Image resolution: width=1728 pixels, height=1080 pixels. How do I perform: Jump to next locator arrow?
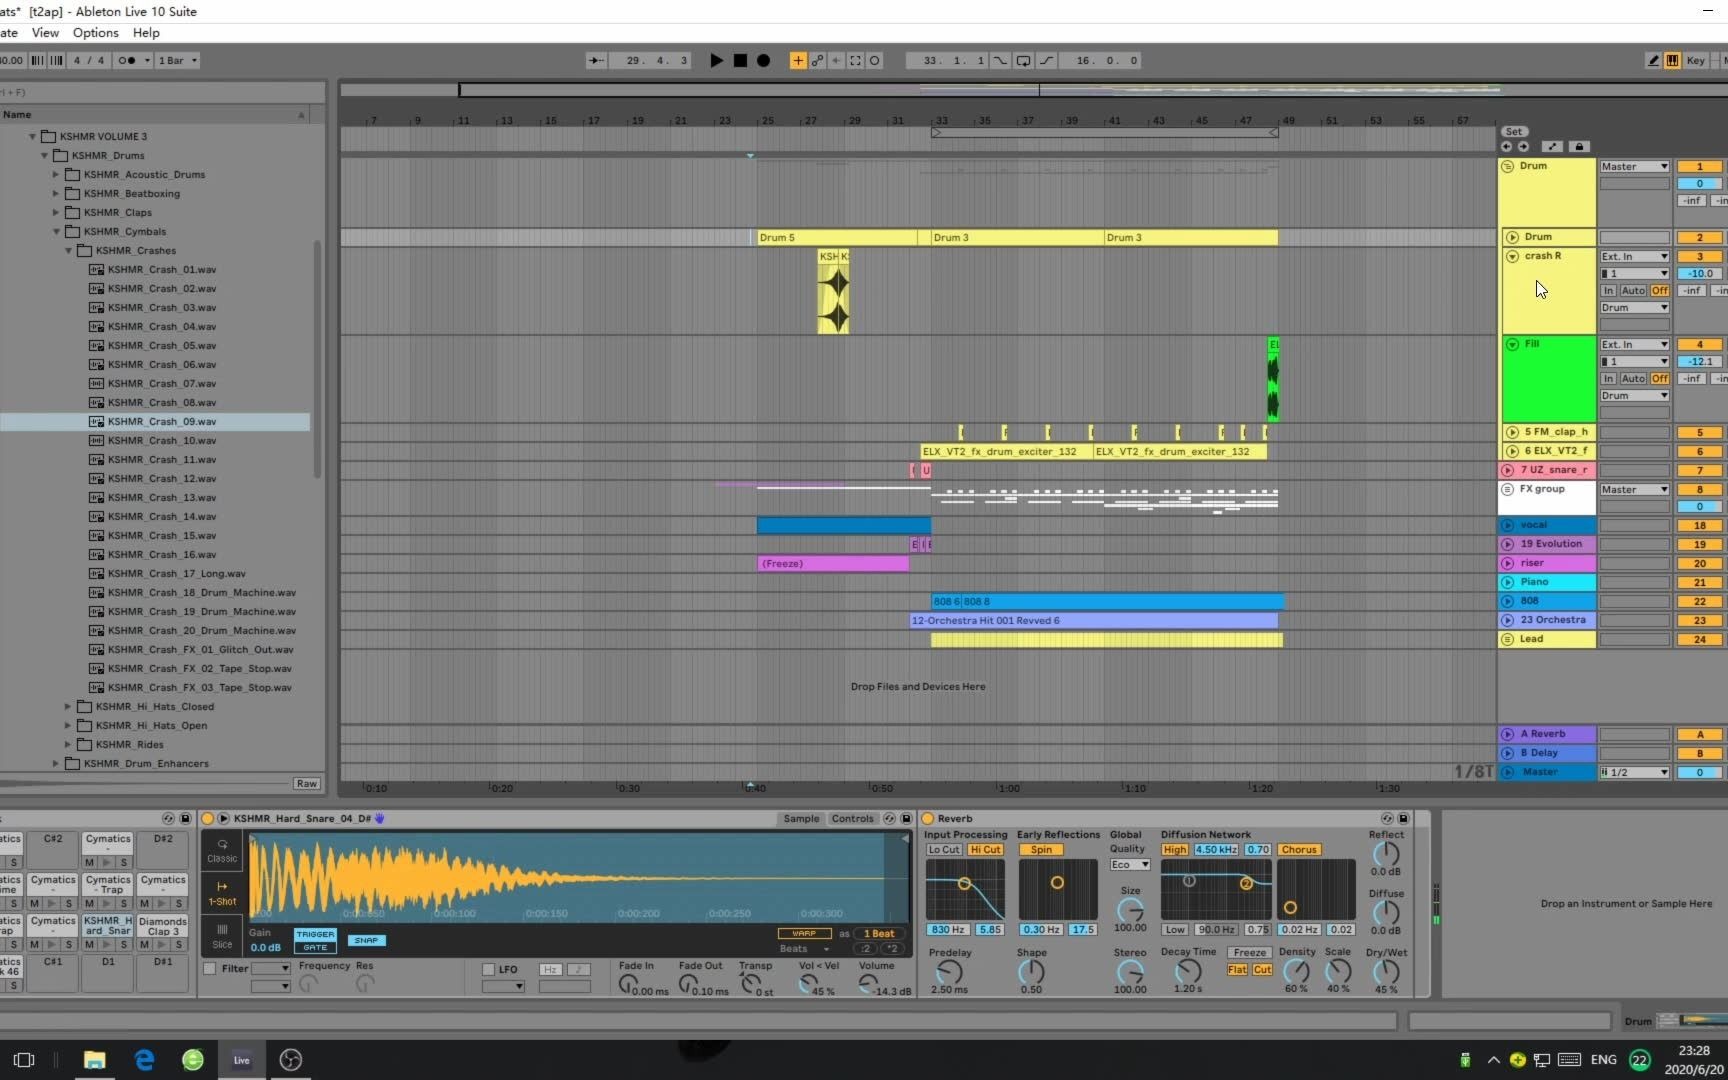1523,146
